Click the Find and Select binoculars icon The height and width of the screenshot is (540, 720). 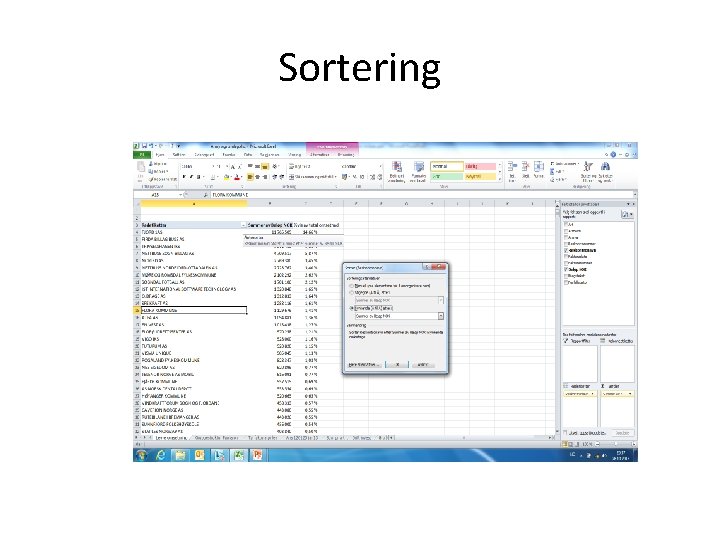pos(605,167)
